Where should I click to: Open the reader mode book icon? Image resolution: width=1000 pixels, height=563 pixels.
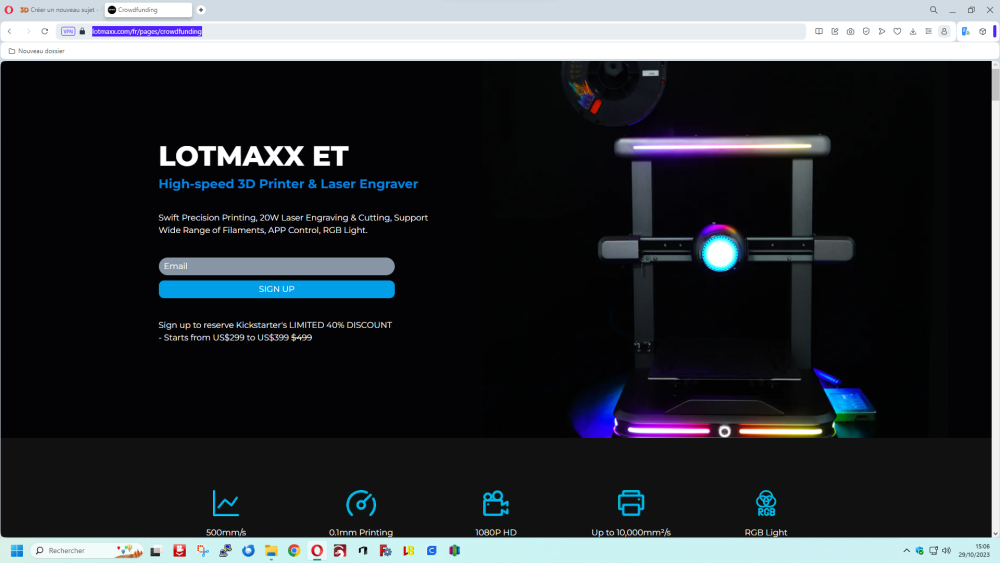tap(819, 31)
